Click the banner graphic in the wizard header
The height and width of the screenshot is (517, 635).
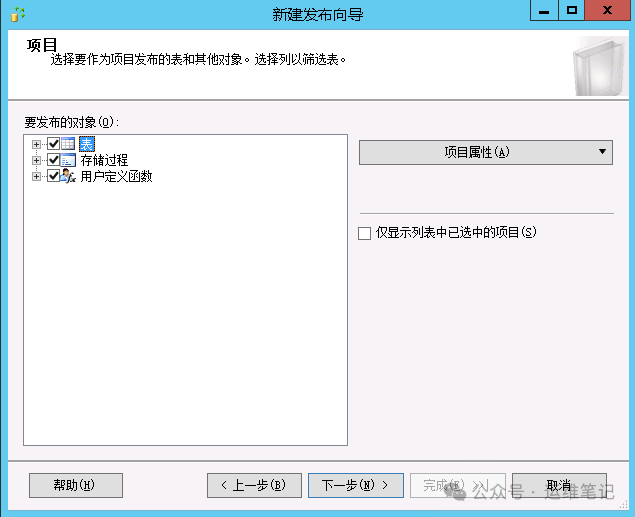tap(600, 66)
